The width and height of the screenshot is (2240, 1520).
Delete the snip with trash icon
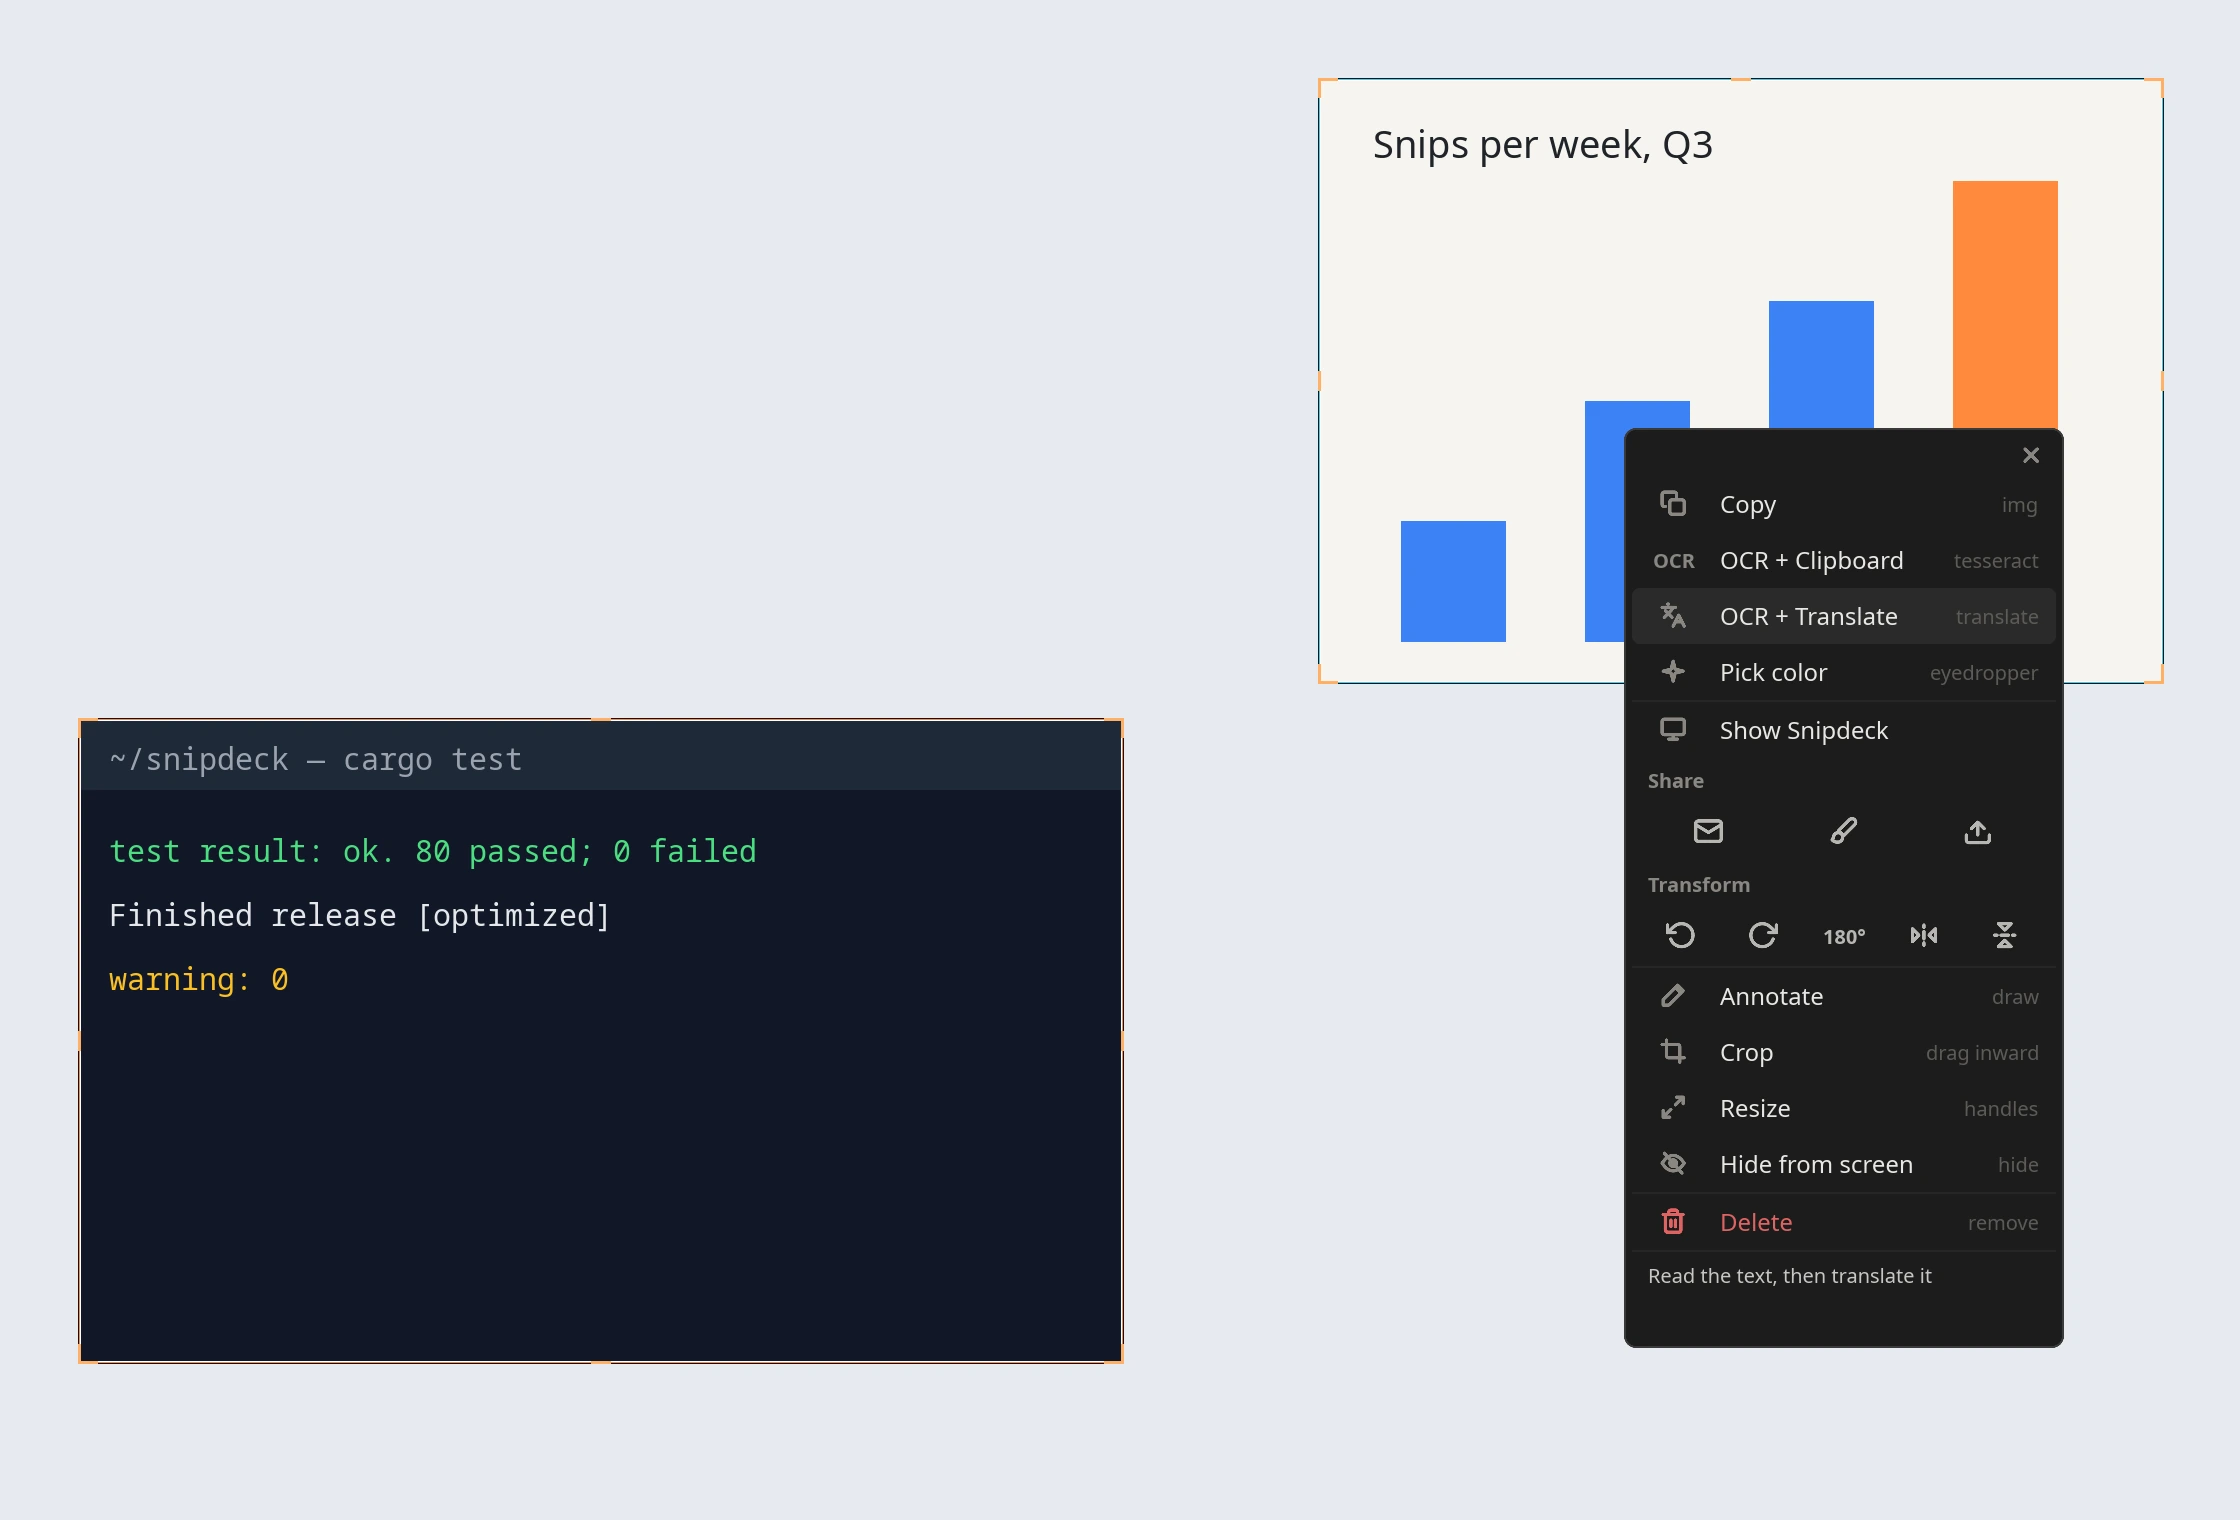[x=1673, y=1222]
